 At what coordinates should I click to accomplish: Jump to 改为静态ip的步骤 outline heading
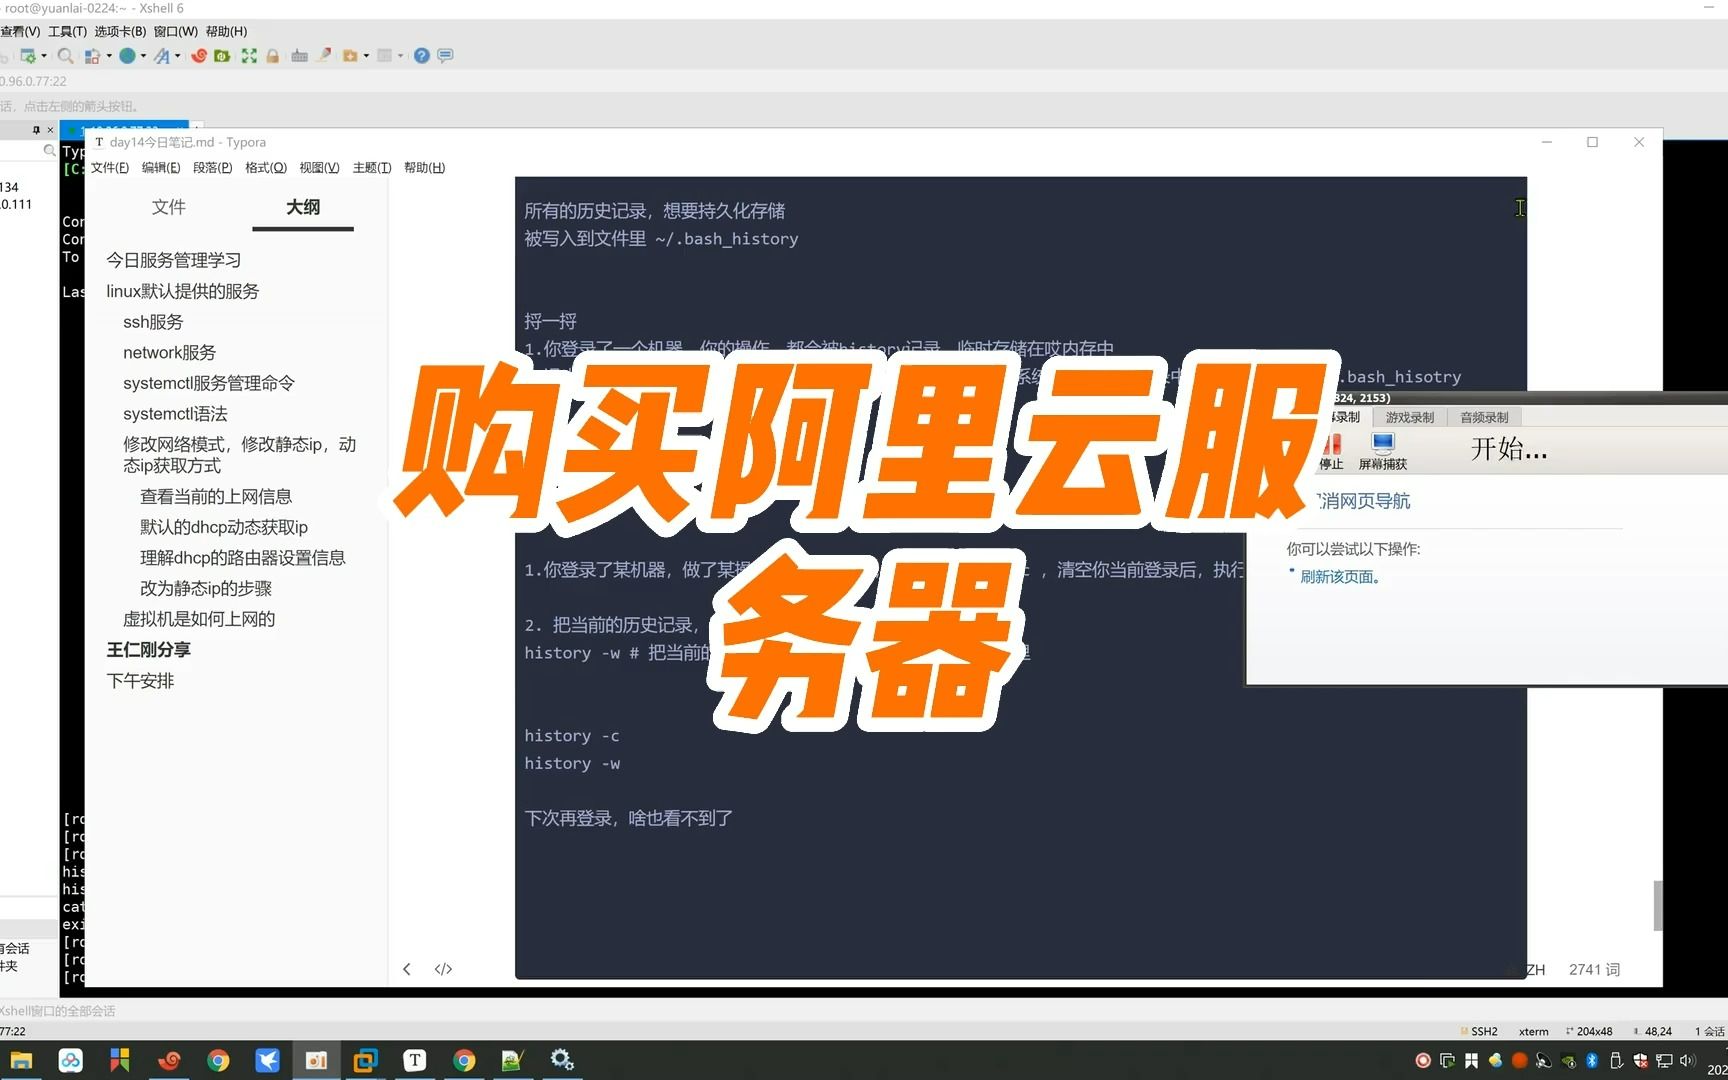tap(206, 589)
